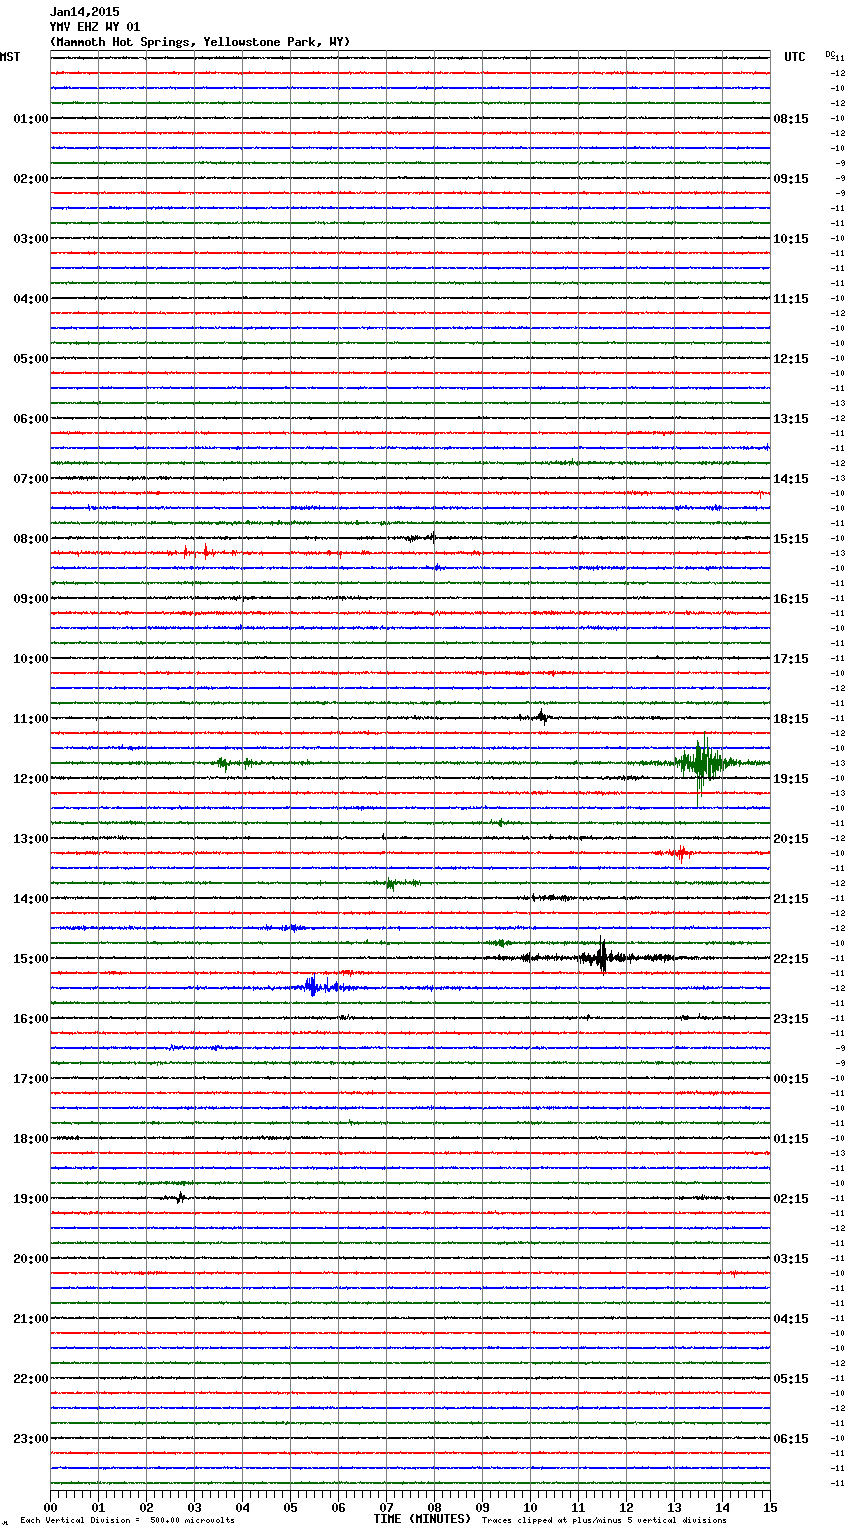Click the 14:15 UTC time label
Screen dimensions: 850x1534
[x=791, y=479]
